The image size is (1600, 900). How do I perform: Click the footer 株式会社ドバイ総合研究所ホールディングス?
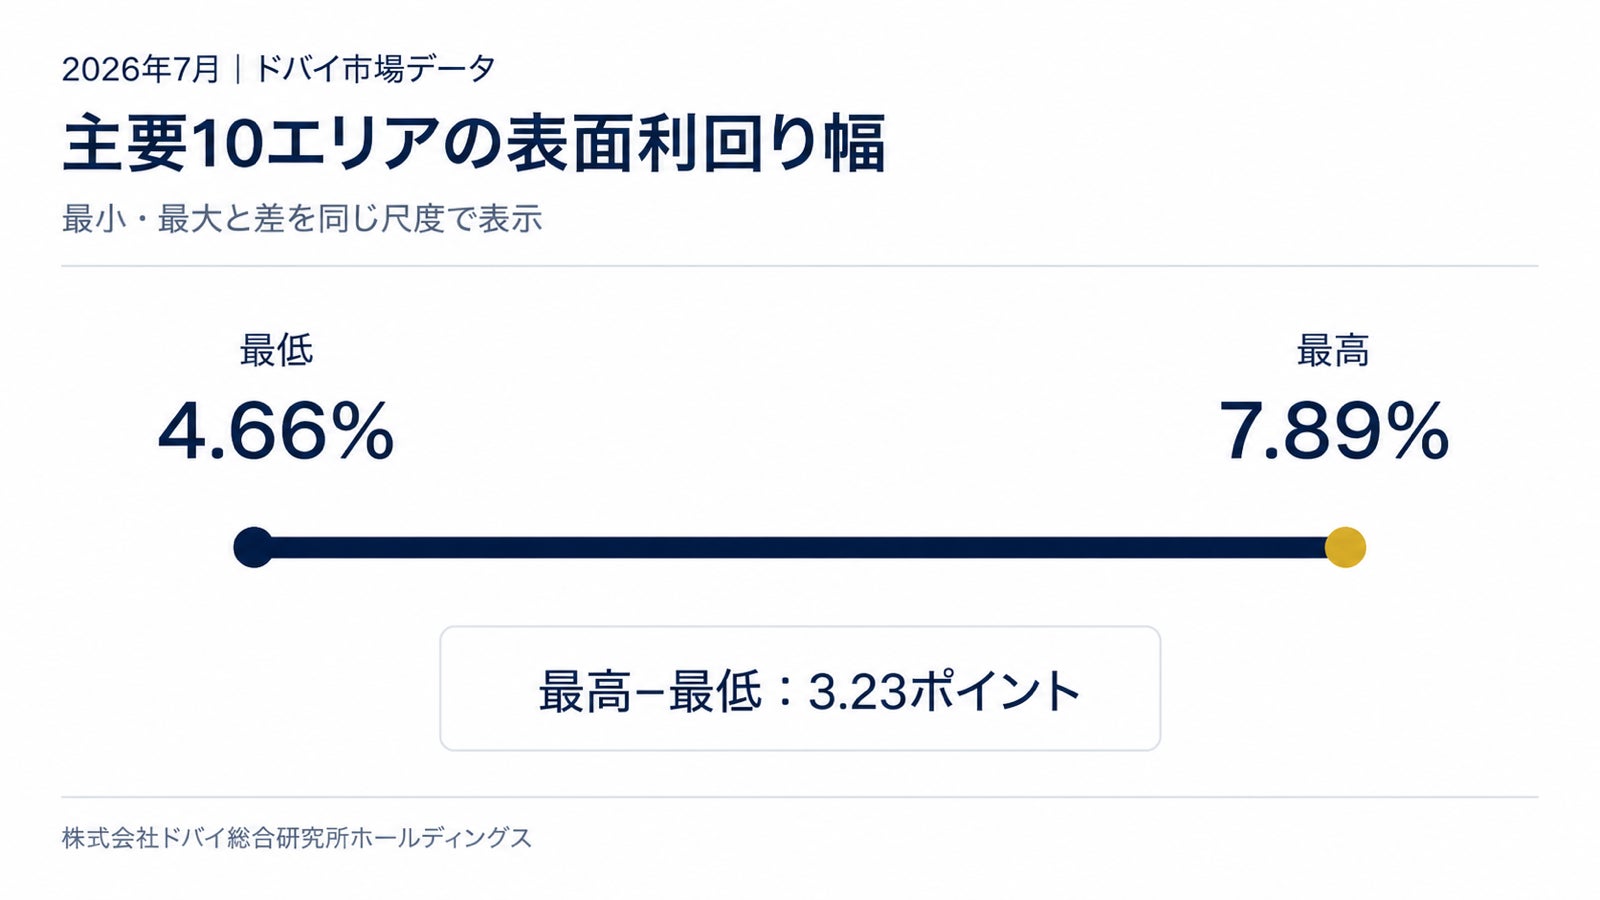click(x=297, y=837)
